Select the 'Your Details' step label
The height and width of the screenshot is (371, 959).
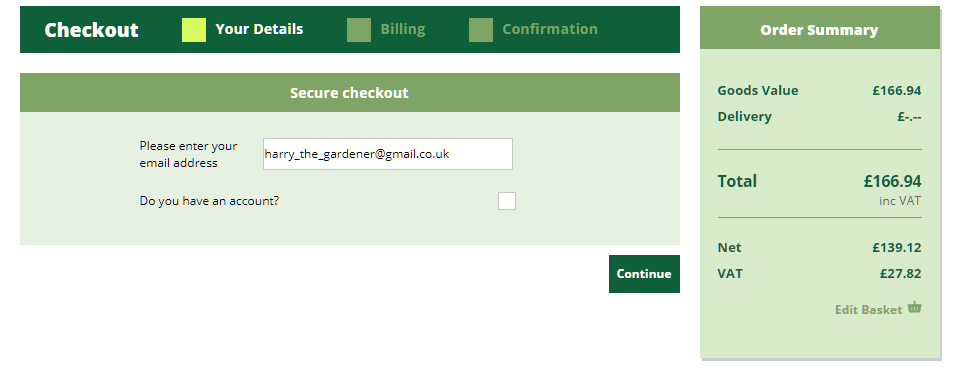coord(259,29)
